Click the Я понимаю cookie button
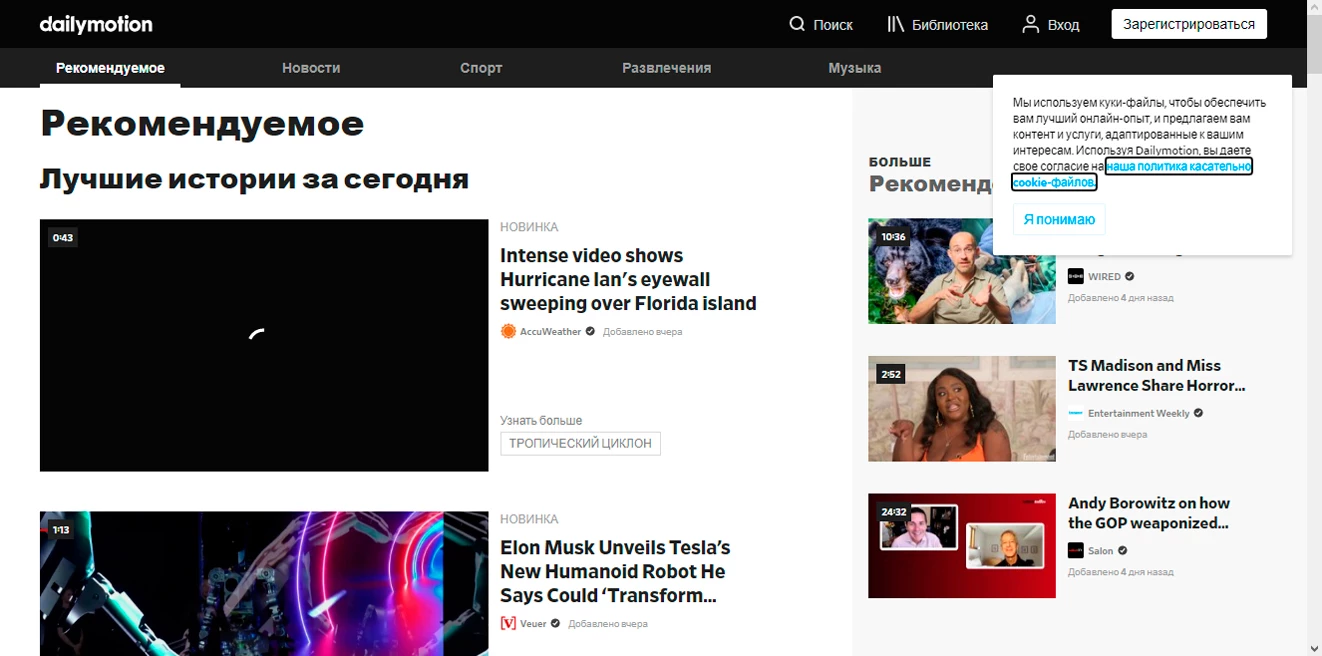The height and width of the screenshot is (656, 1322). 1059,219
